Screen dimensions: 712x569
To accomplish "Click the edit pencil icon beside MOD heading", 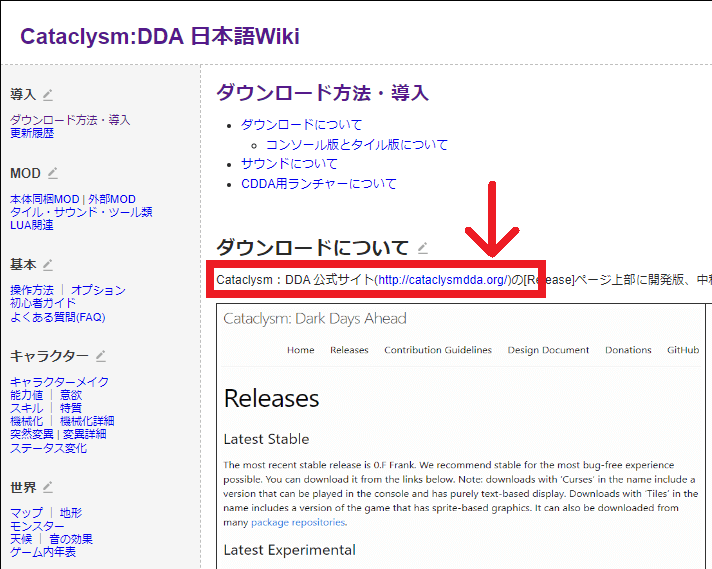I will pyautogui.click(x=52, y=173).
